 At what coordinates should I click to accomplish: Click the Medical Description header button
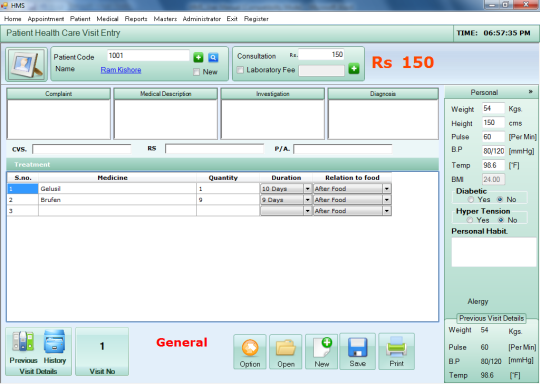click(x=166, y=94)
